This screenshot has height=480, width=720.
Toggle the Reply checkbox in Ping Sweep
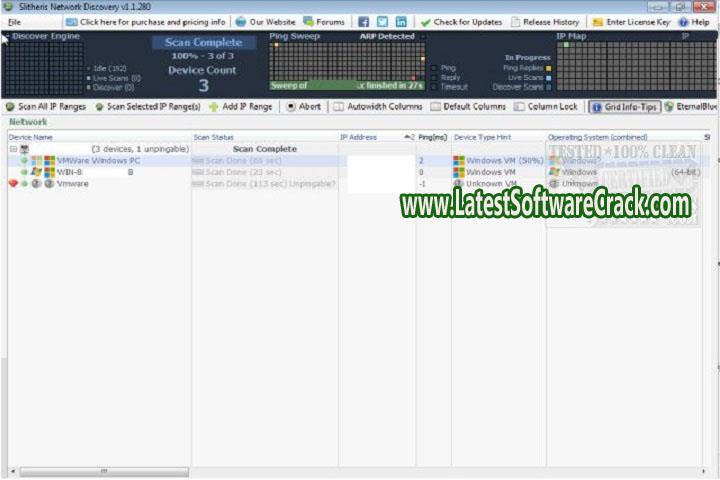[x=434, y=78]
